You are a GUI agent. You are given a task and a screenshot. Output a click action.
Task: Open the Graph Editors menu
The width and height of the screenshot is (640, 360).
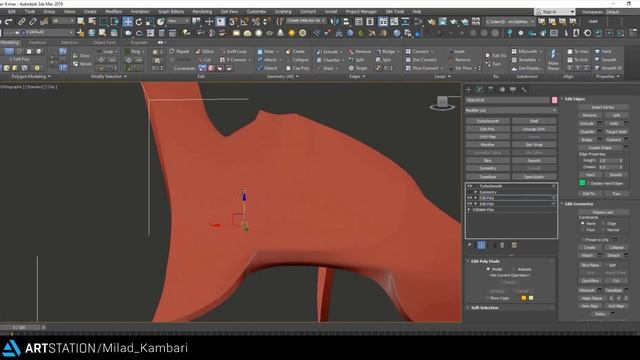tap(171, 12)
